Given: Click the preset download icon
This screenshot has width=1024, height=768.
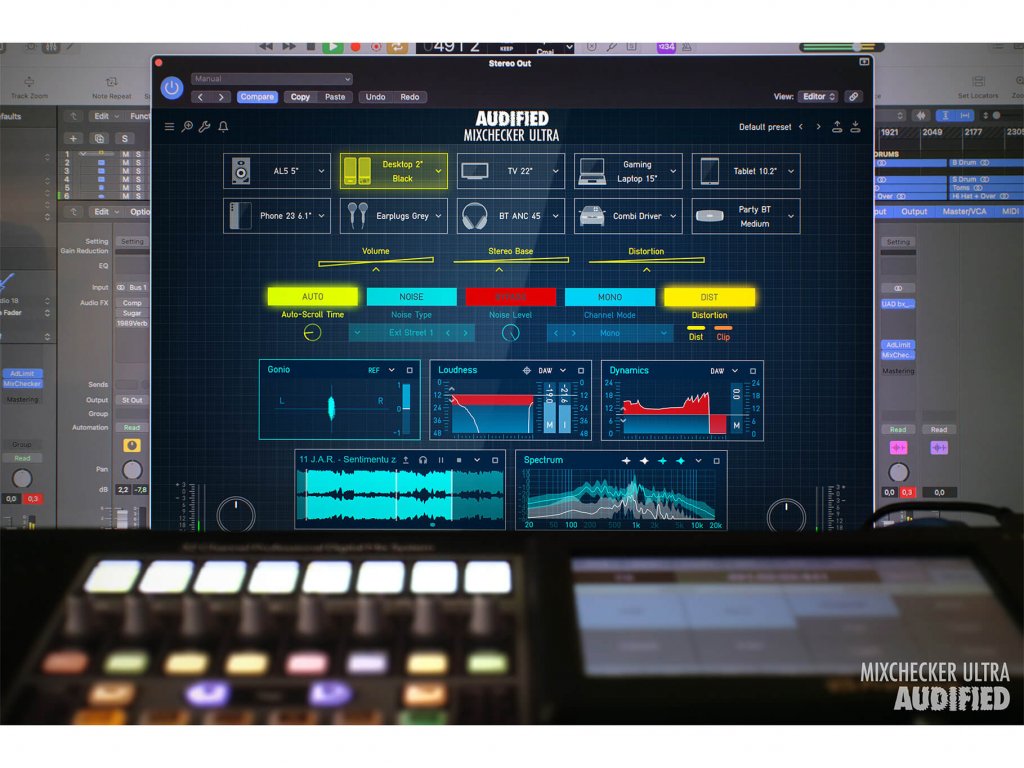Looking at the screenshot, I should coord(855,127).
